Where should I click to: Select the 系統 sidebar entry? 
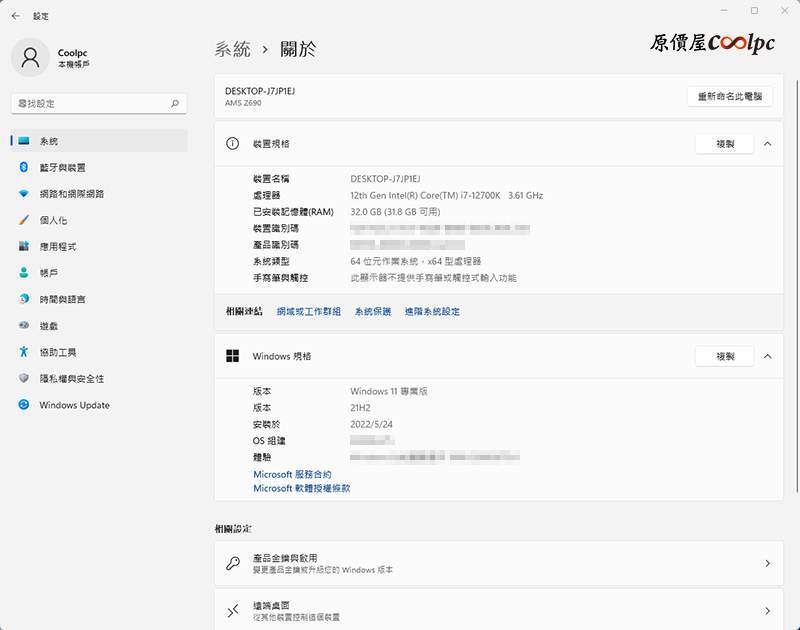coord(99,141)
